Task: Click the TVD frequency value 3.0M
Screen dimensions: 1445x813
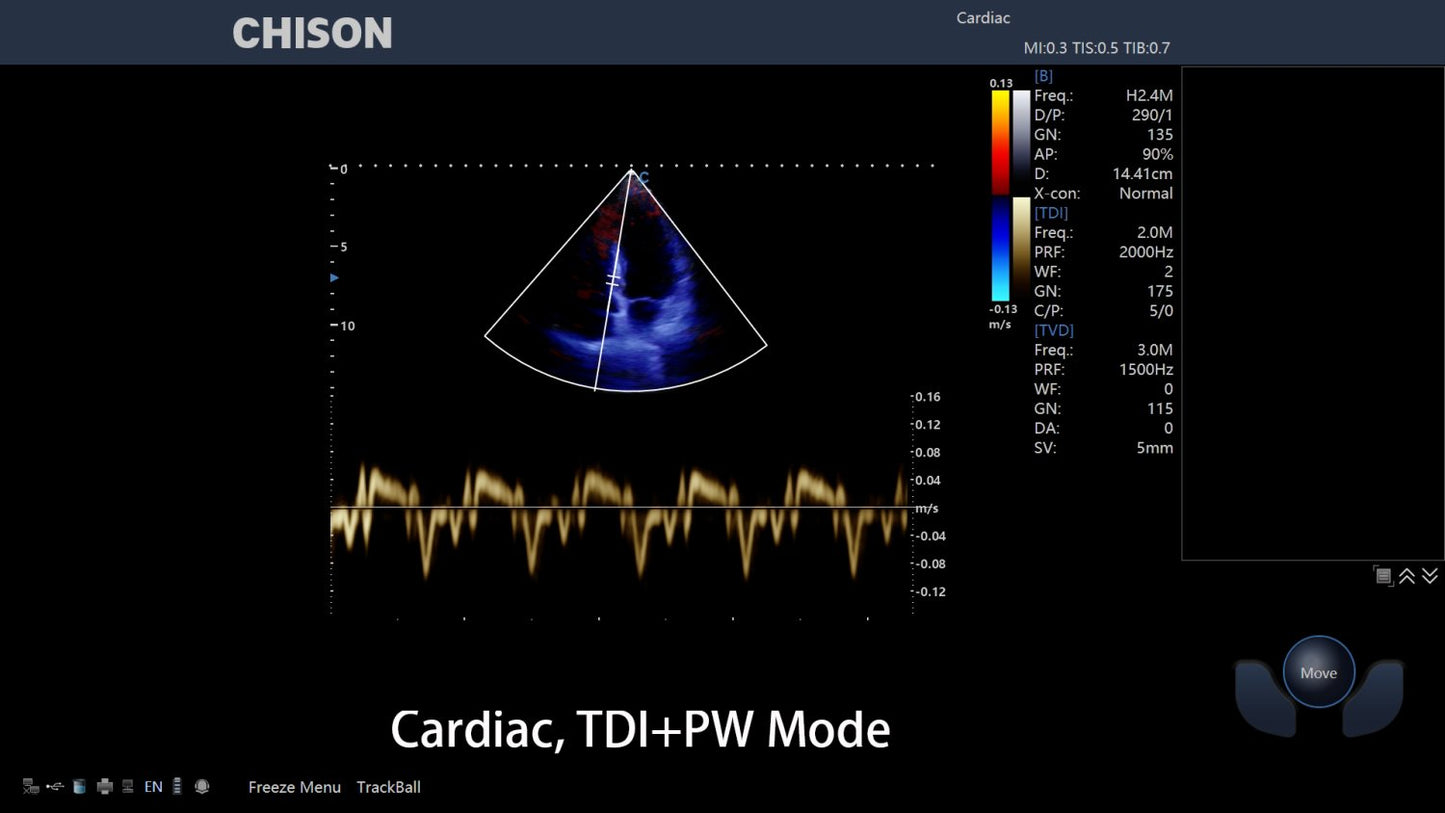Action: pos(1155,350)
